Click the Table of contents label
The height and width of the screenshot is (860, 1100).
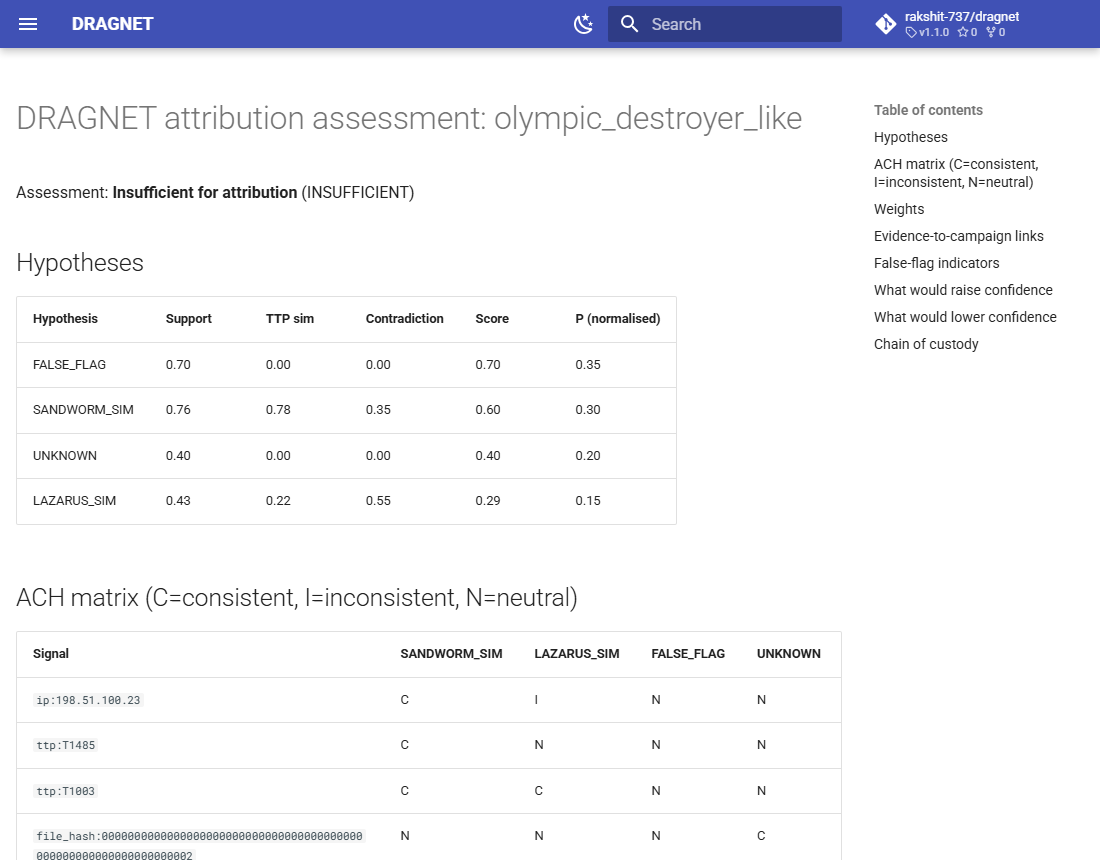(x=928, y=110)
